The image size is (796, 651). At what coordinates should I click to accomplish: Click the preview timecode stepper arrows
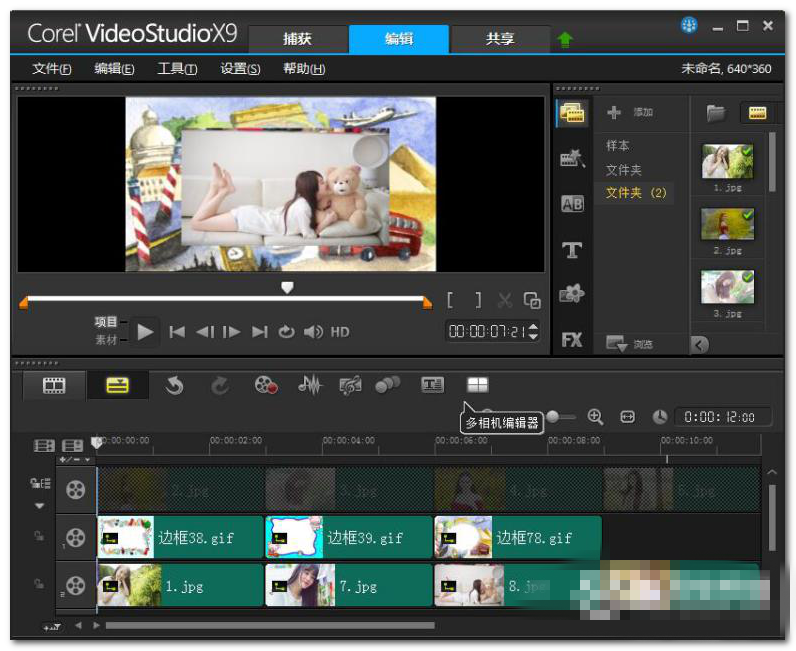[x=533, y=332]
